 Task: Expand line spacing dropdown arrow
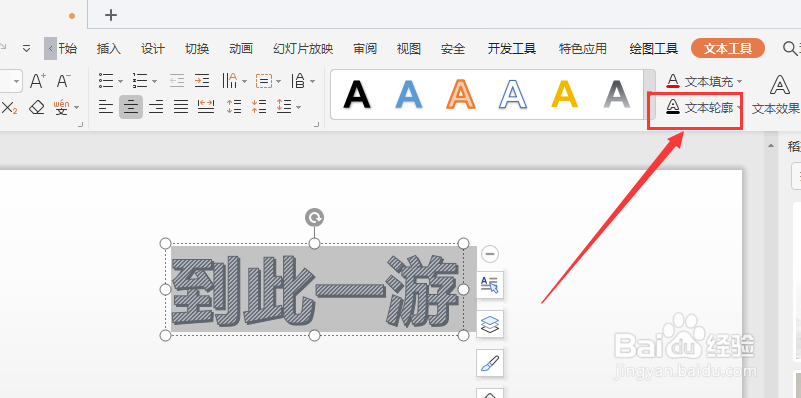[x=298, y=107]
